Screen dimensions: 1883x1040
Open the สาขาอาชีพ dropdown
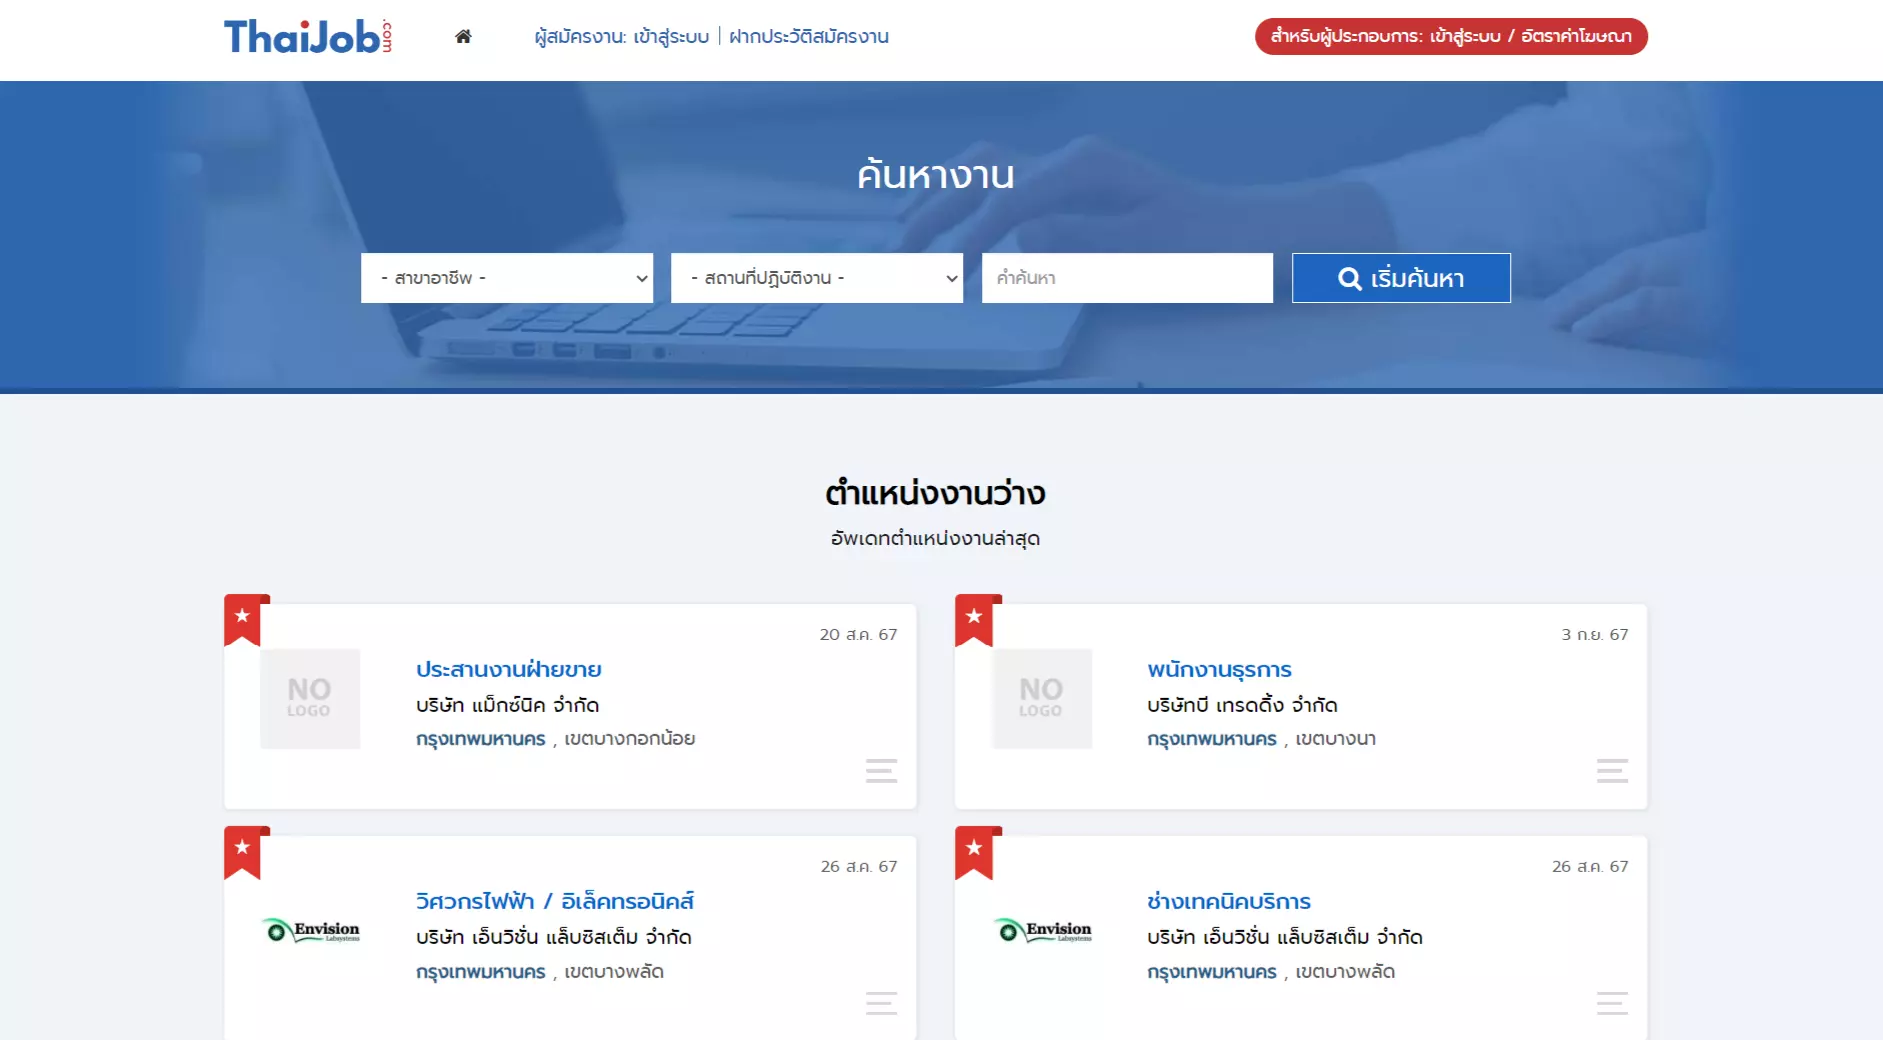[x=507, y=278]
